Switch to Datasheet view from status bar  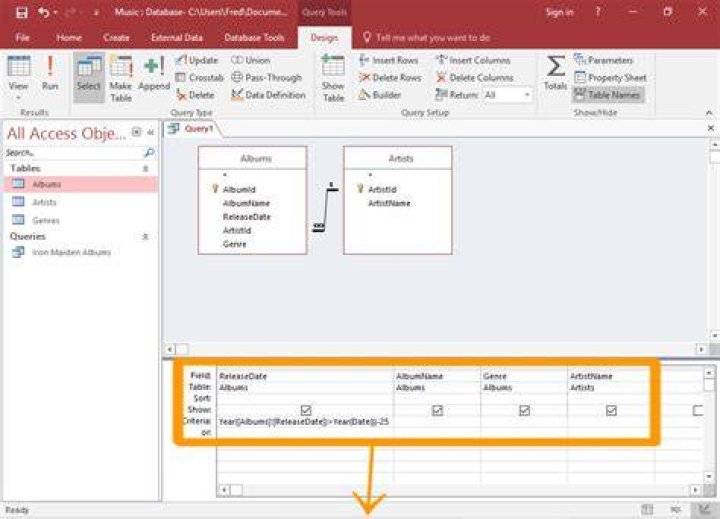pyautogui.click(x=647, y=509)
